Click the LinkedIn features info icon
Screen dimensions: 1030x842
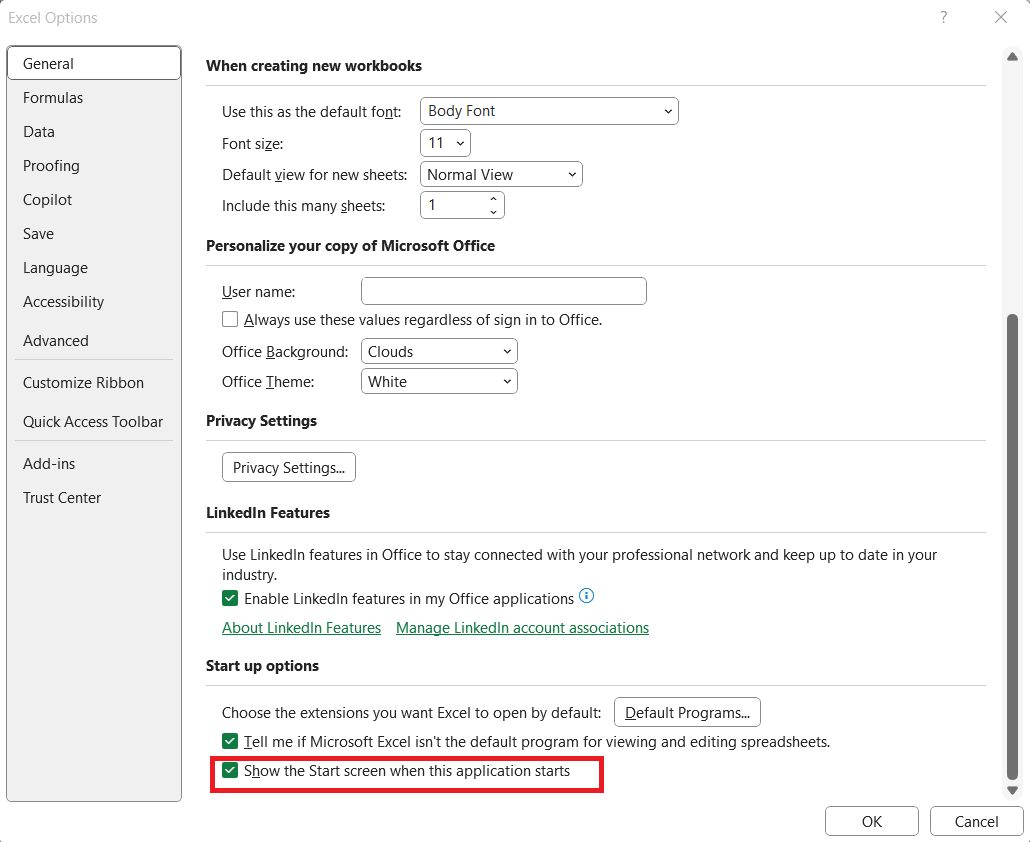[x=586, y=596]
